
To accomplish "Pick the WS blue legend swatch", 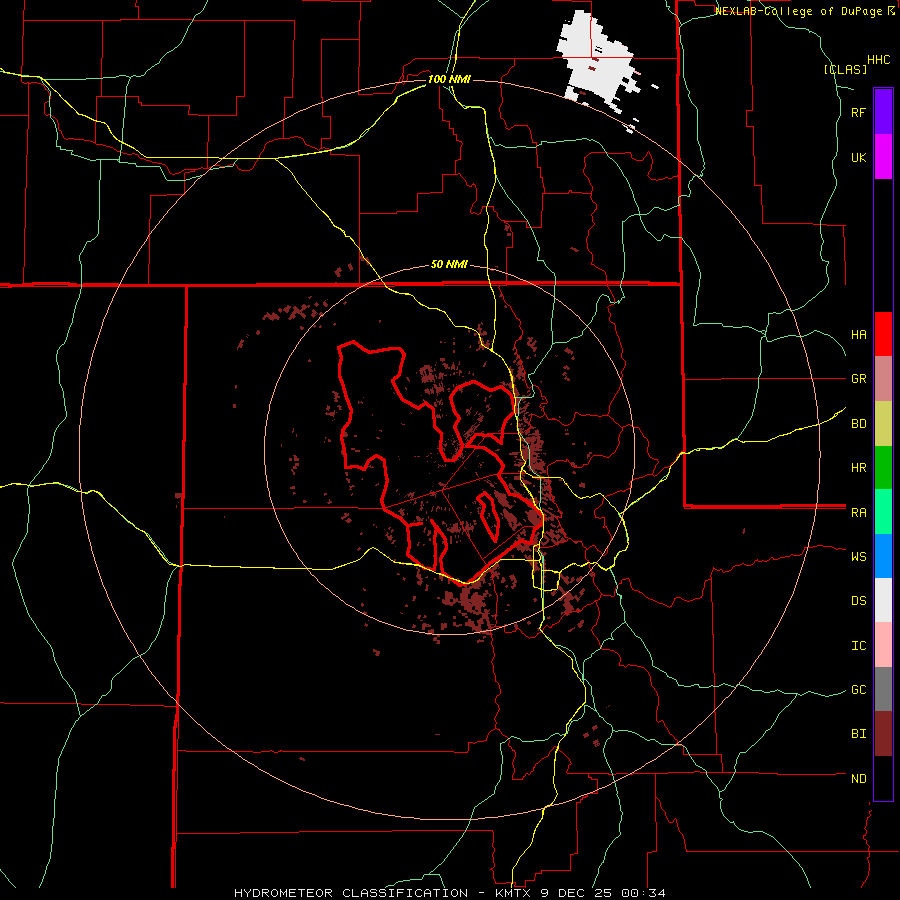I will (883, 556).
